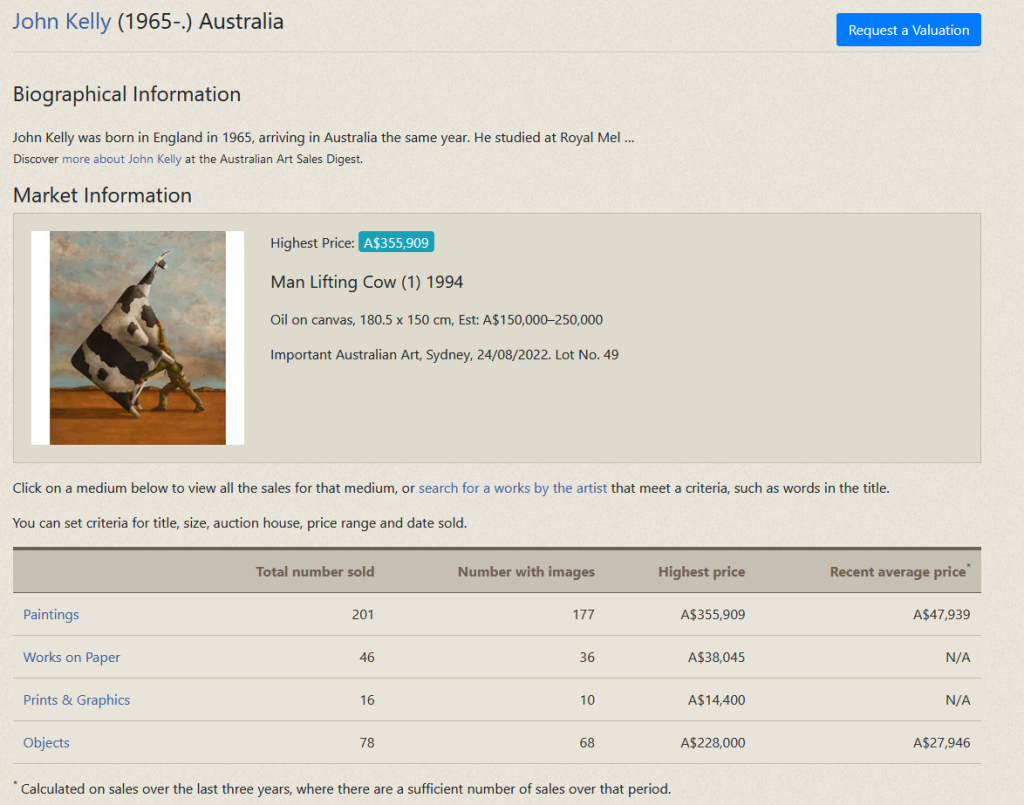Click the 'Highest price' column header
Image resolution: width=1024 pixels, height=805 pixels.
701,572
